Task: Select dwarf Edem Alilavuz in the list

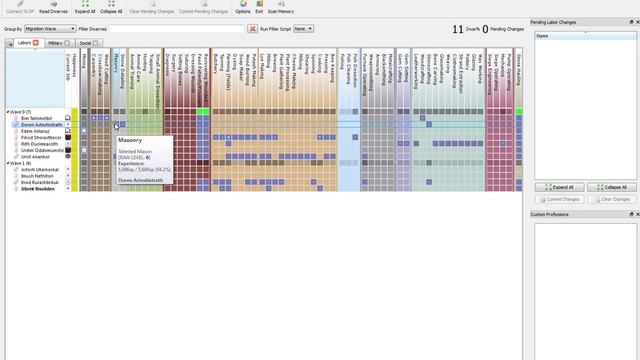Action: point(35,131)
